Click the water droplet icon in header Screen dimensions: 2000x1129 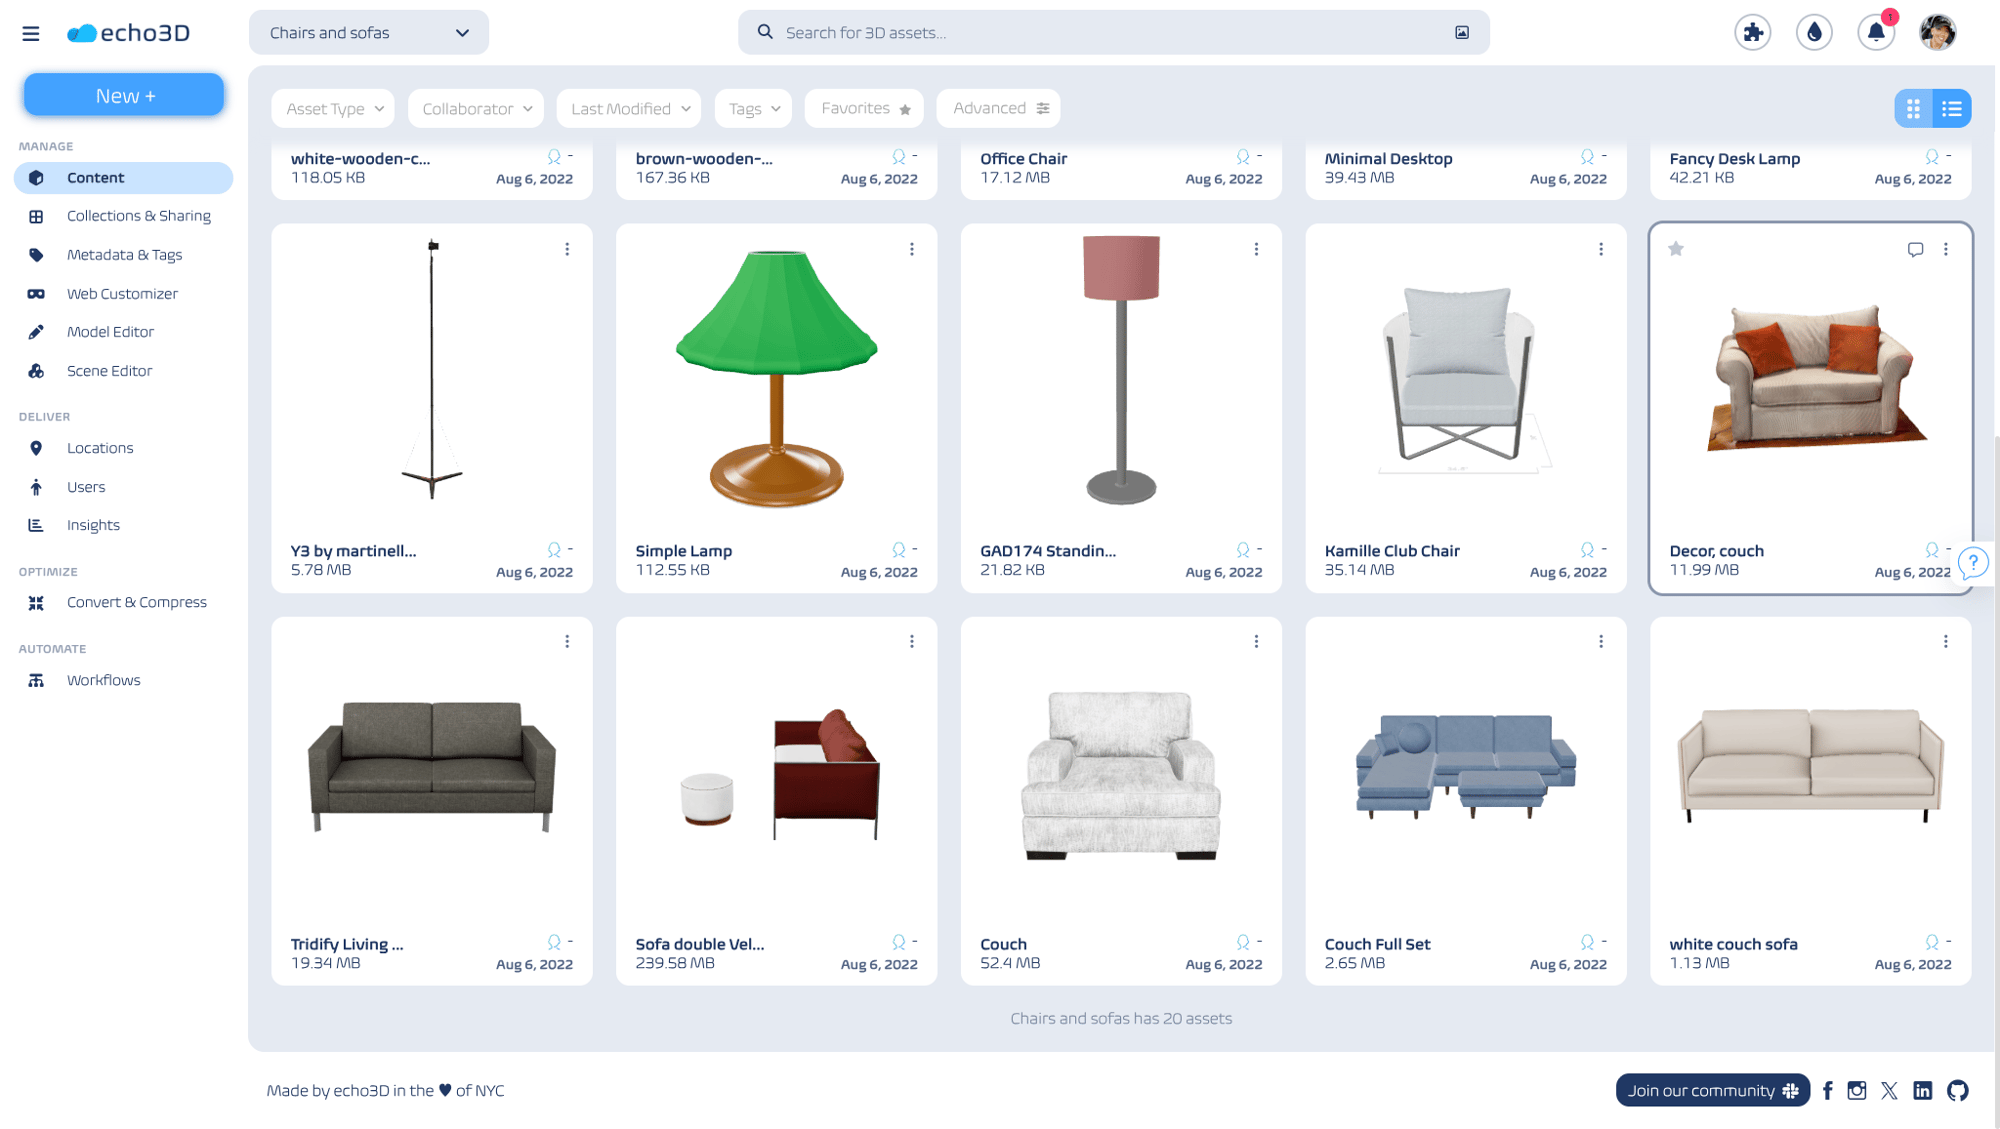[x=1814, y=32]
